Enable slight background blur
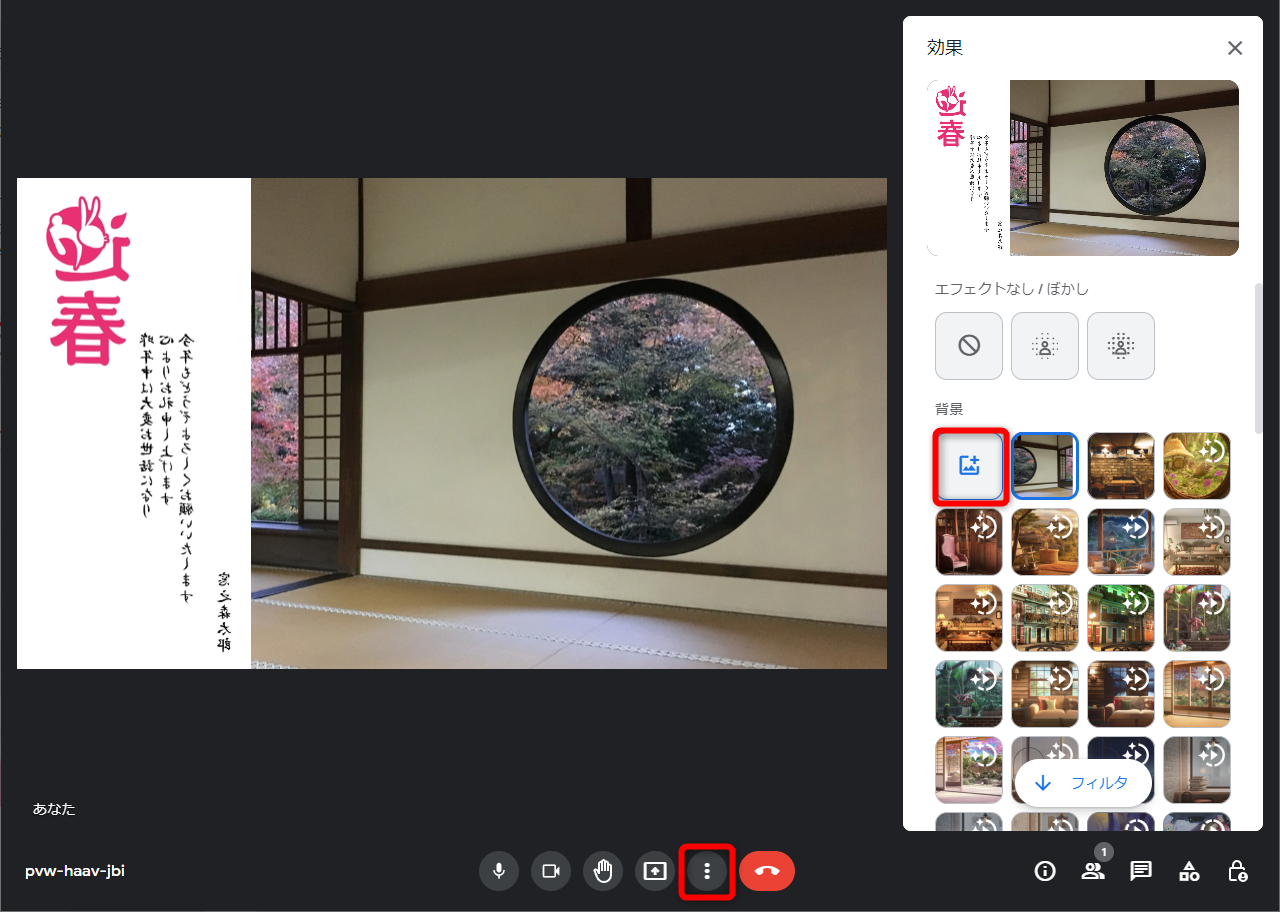This screenshot has width=1280, height=912. tap(1045, 346)
